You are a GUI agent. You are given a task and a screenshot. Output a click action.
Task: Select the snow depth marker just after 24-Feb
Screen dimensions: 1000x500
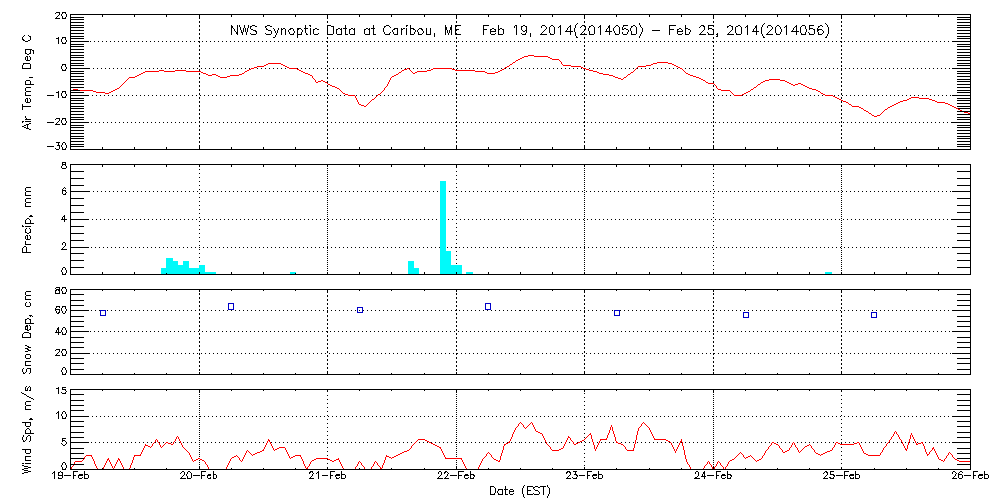pyautogui.click(x=746, y=315)
